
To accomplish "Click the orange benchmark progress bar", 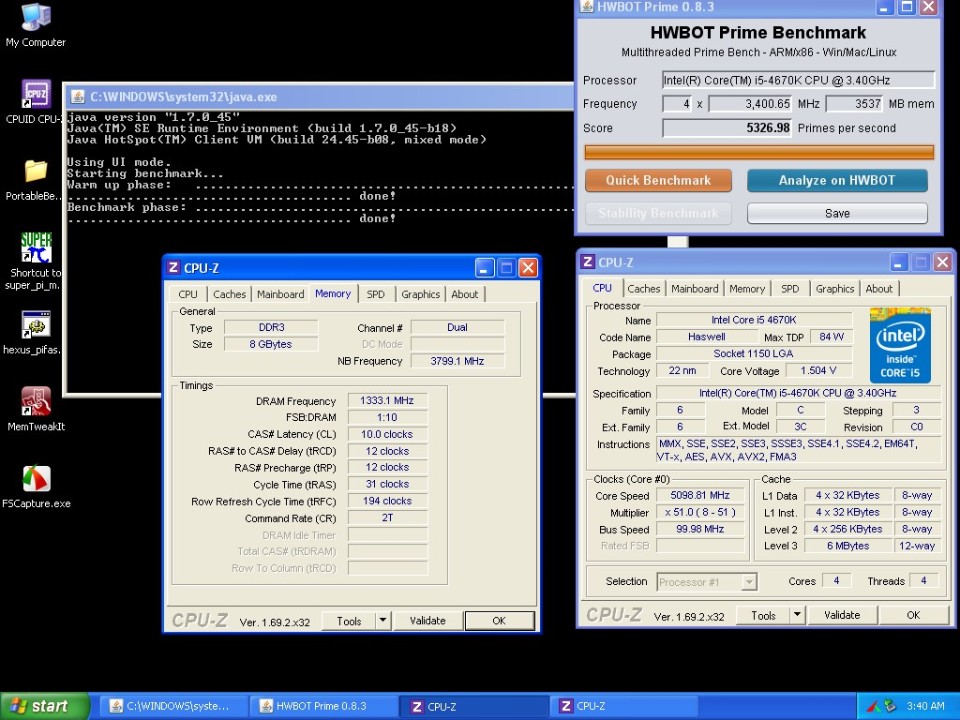I will (759, 152).
